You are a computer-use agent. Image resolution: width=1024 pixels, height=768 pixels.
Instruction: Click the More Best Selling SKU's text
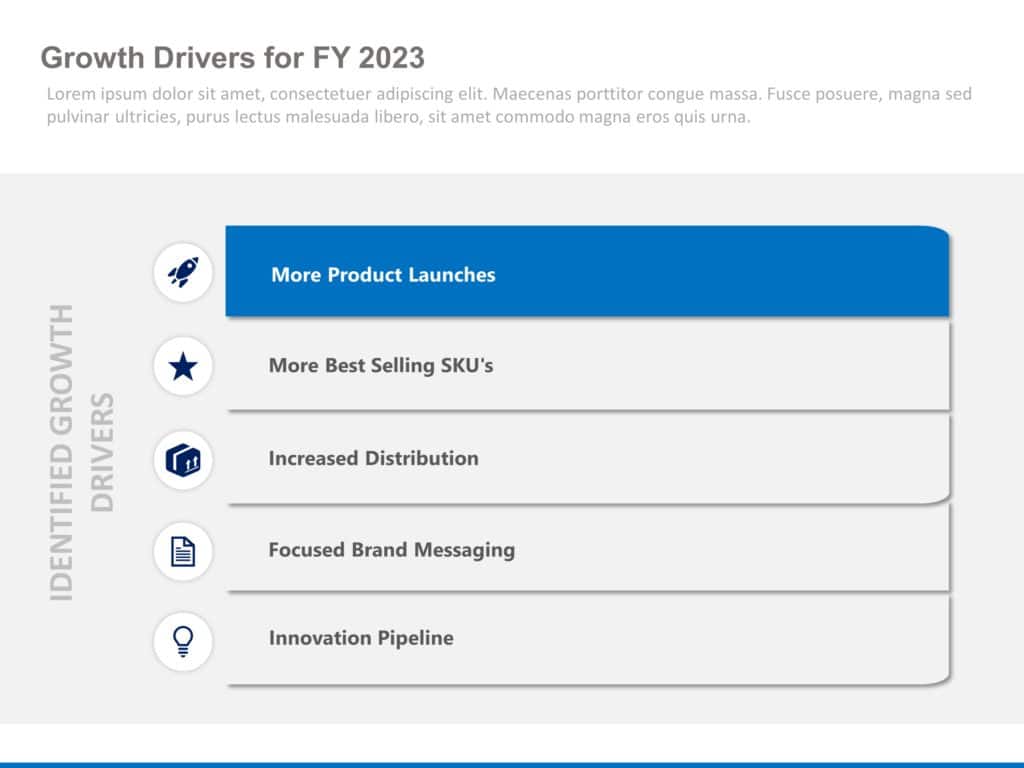(381, 365)
